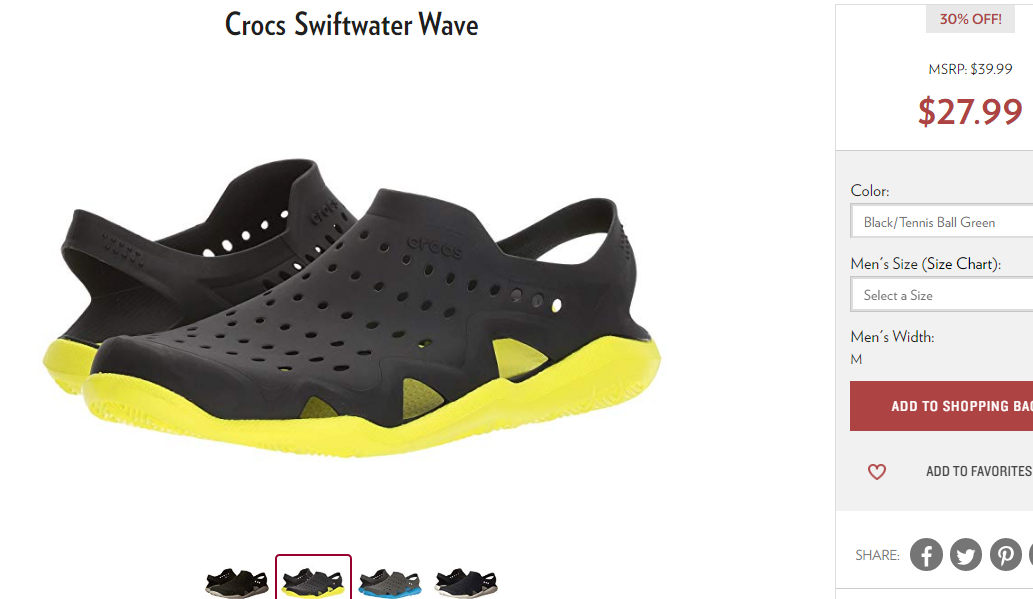Click the SHARE label
1033x599 pixels.
tap(877, 556)
